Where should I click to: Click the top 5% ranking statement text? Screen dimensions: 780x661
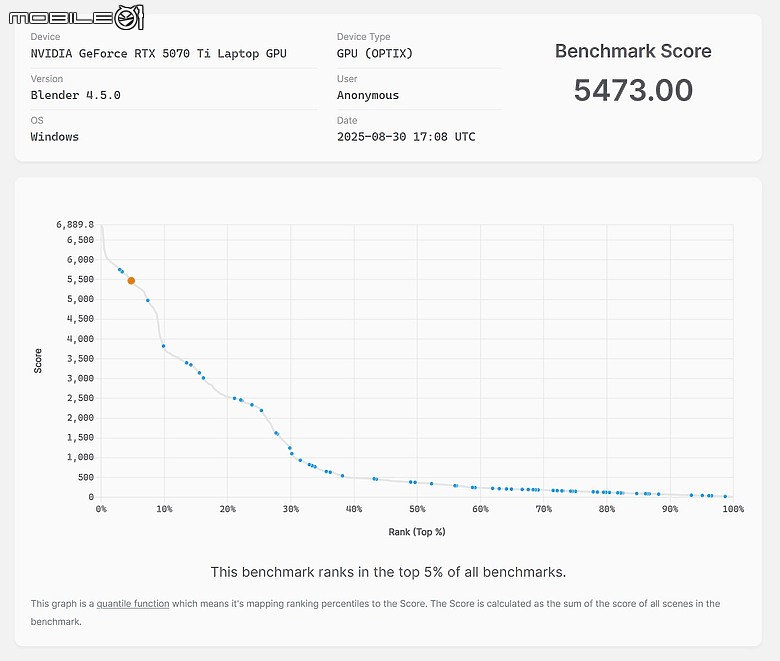pos(388,572)
